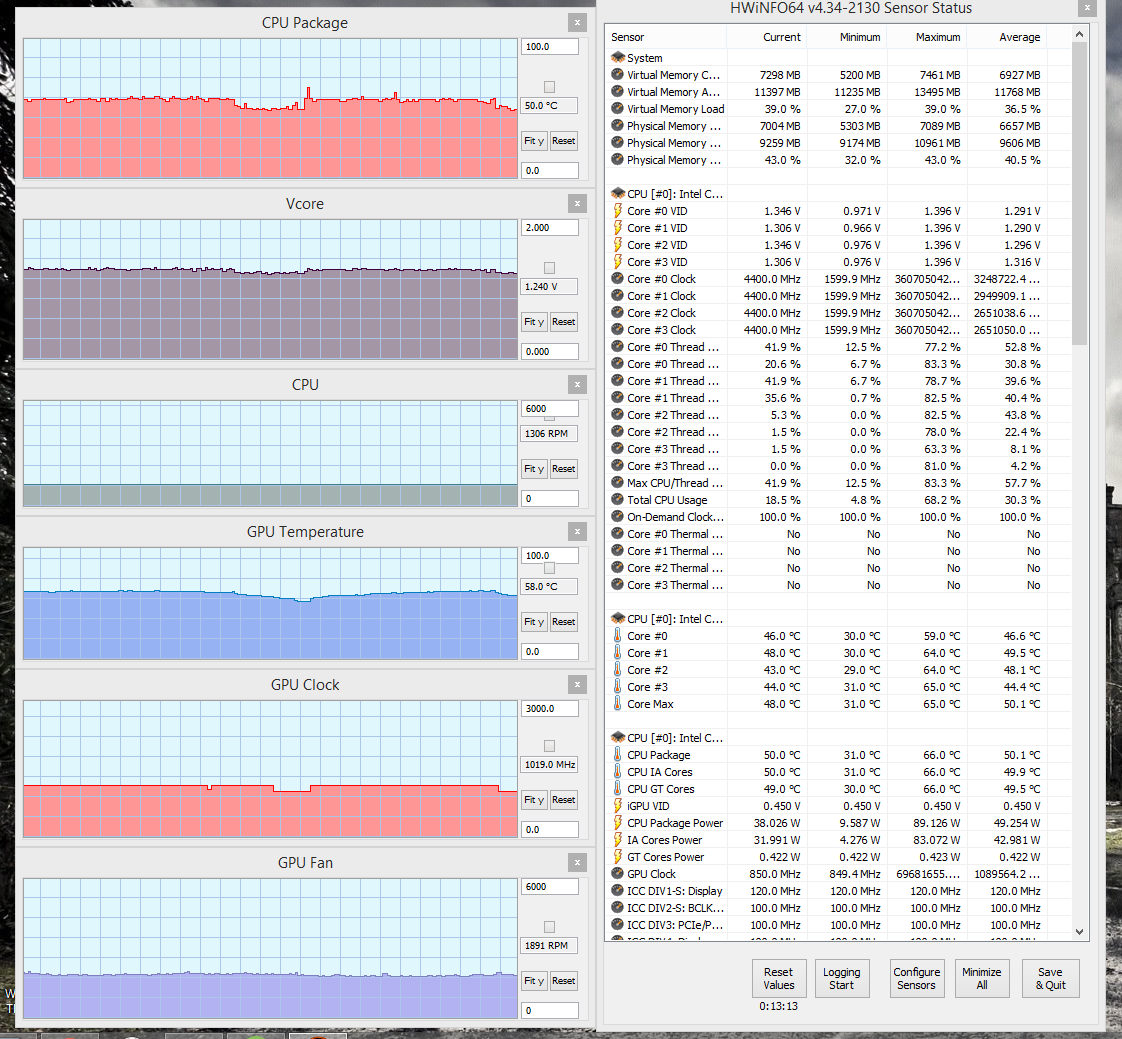Click the Current column header
Image resolution: width=1122 pixels, height=1039 pixels.
(x=767, y=37)
